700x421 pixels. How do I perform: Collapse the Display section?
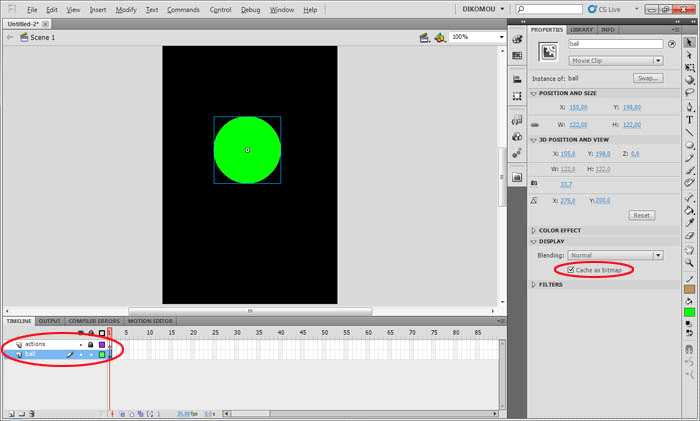pos(533,242)
